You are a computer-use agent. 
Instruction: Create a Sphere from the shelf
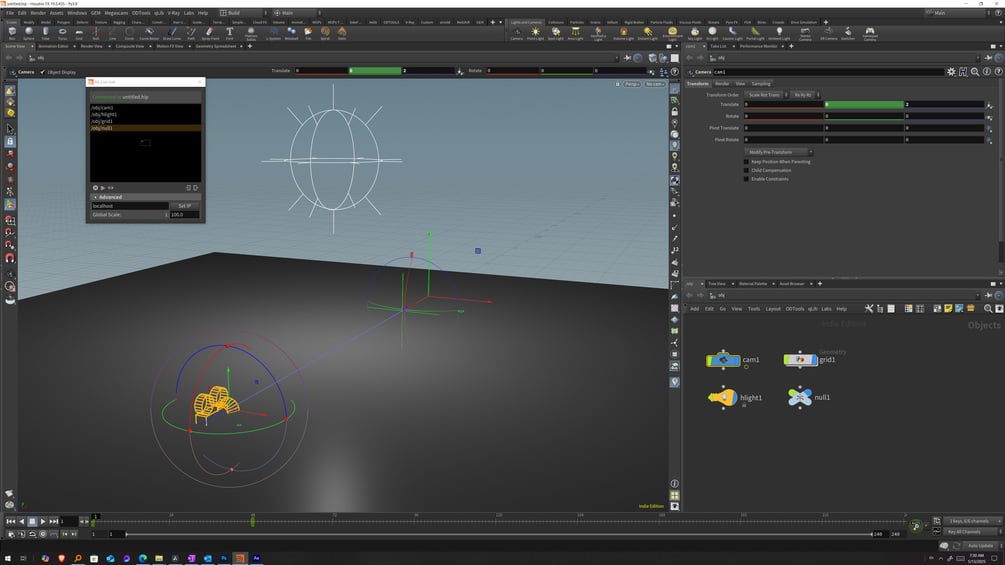(x=29, y=33)
